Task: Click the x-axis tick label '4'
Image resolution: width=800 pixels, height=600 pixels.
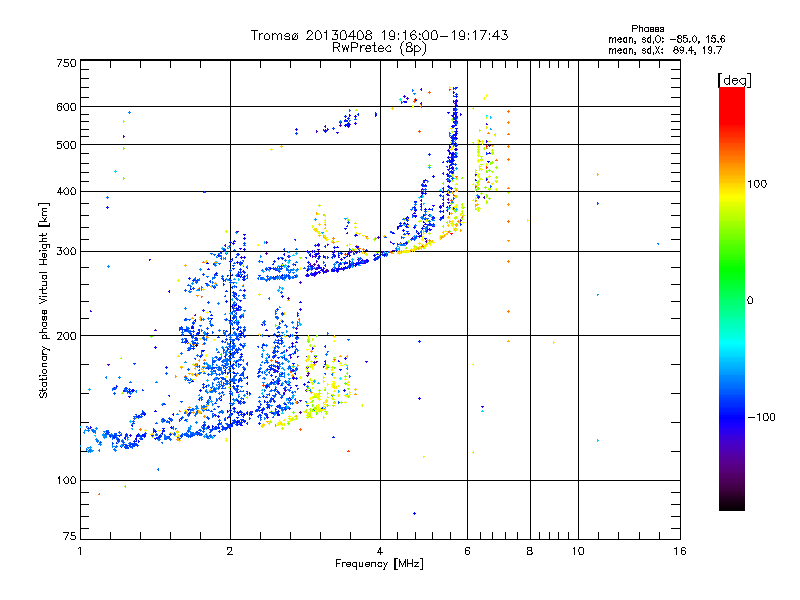Action: (x=380, y=551)
